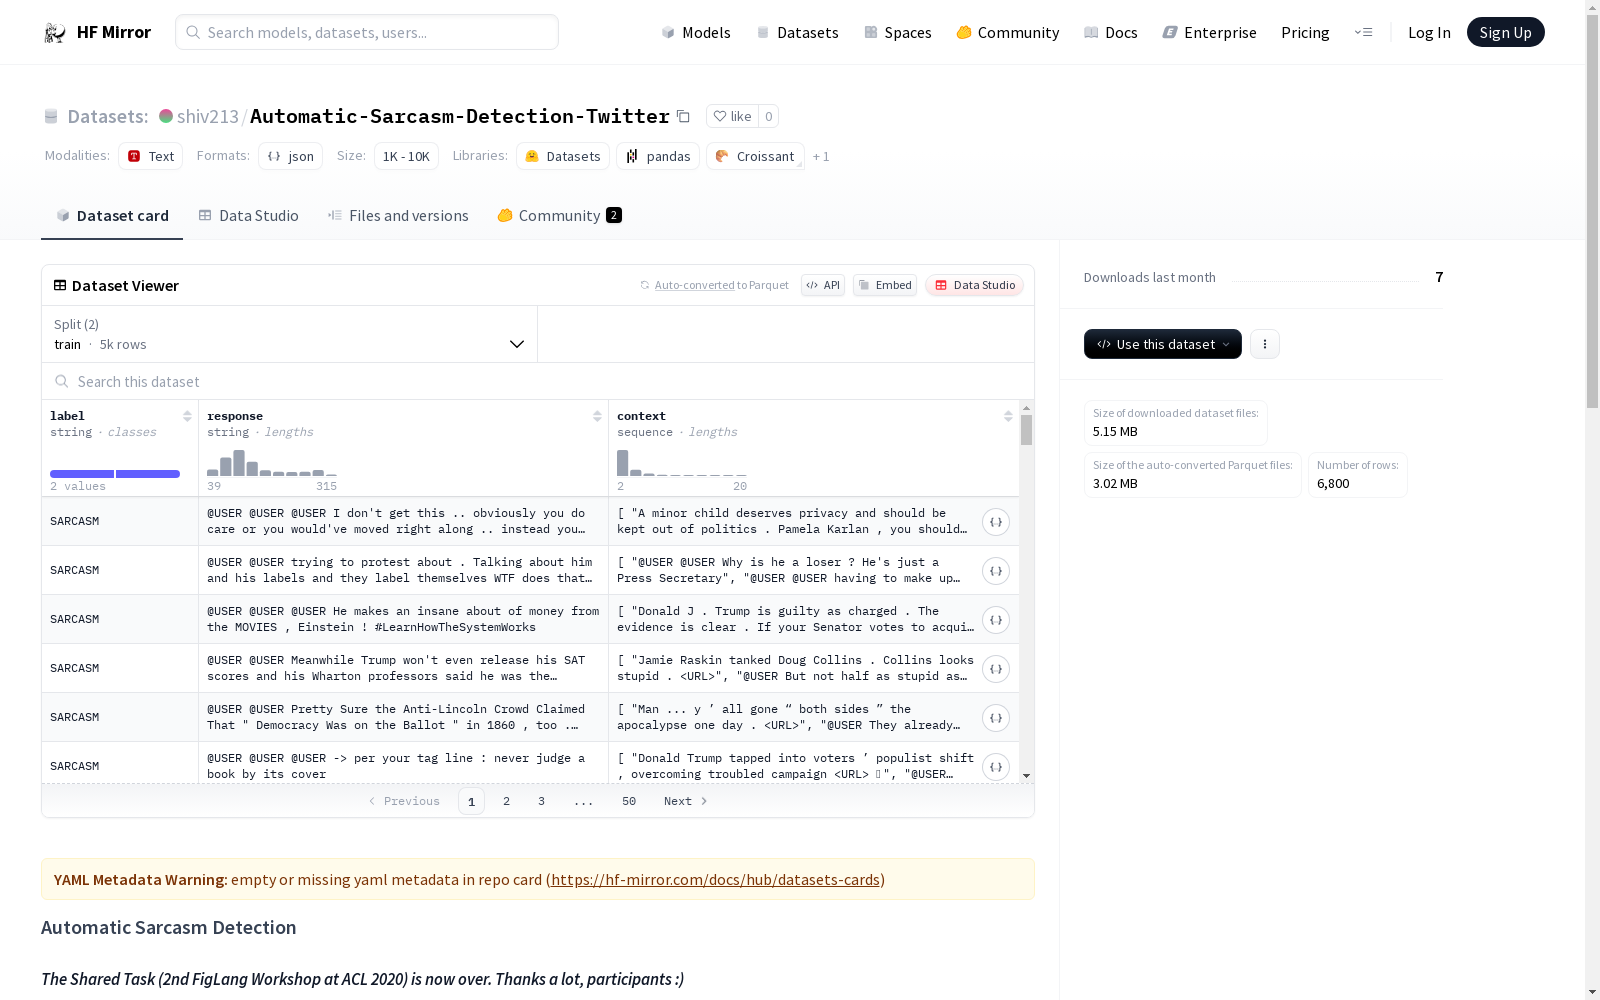Click the pandas library tag
The height and width of the screenshot is (1000, 1600).
click(658, 156)
